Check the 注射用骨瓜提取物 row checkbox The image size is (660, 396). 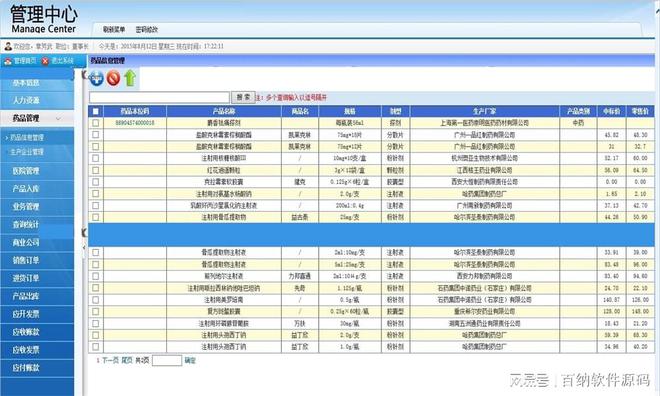click(x=96, y=217)
